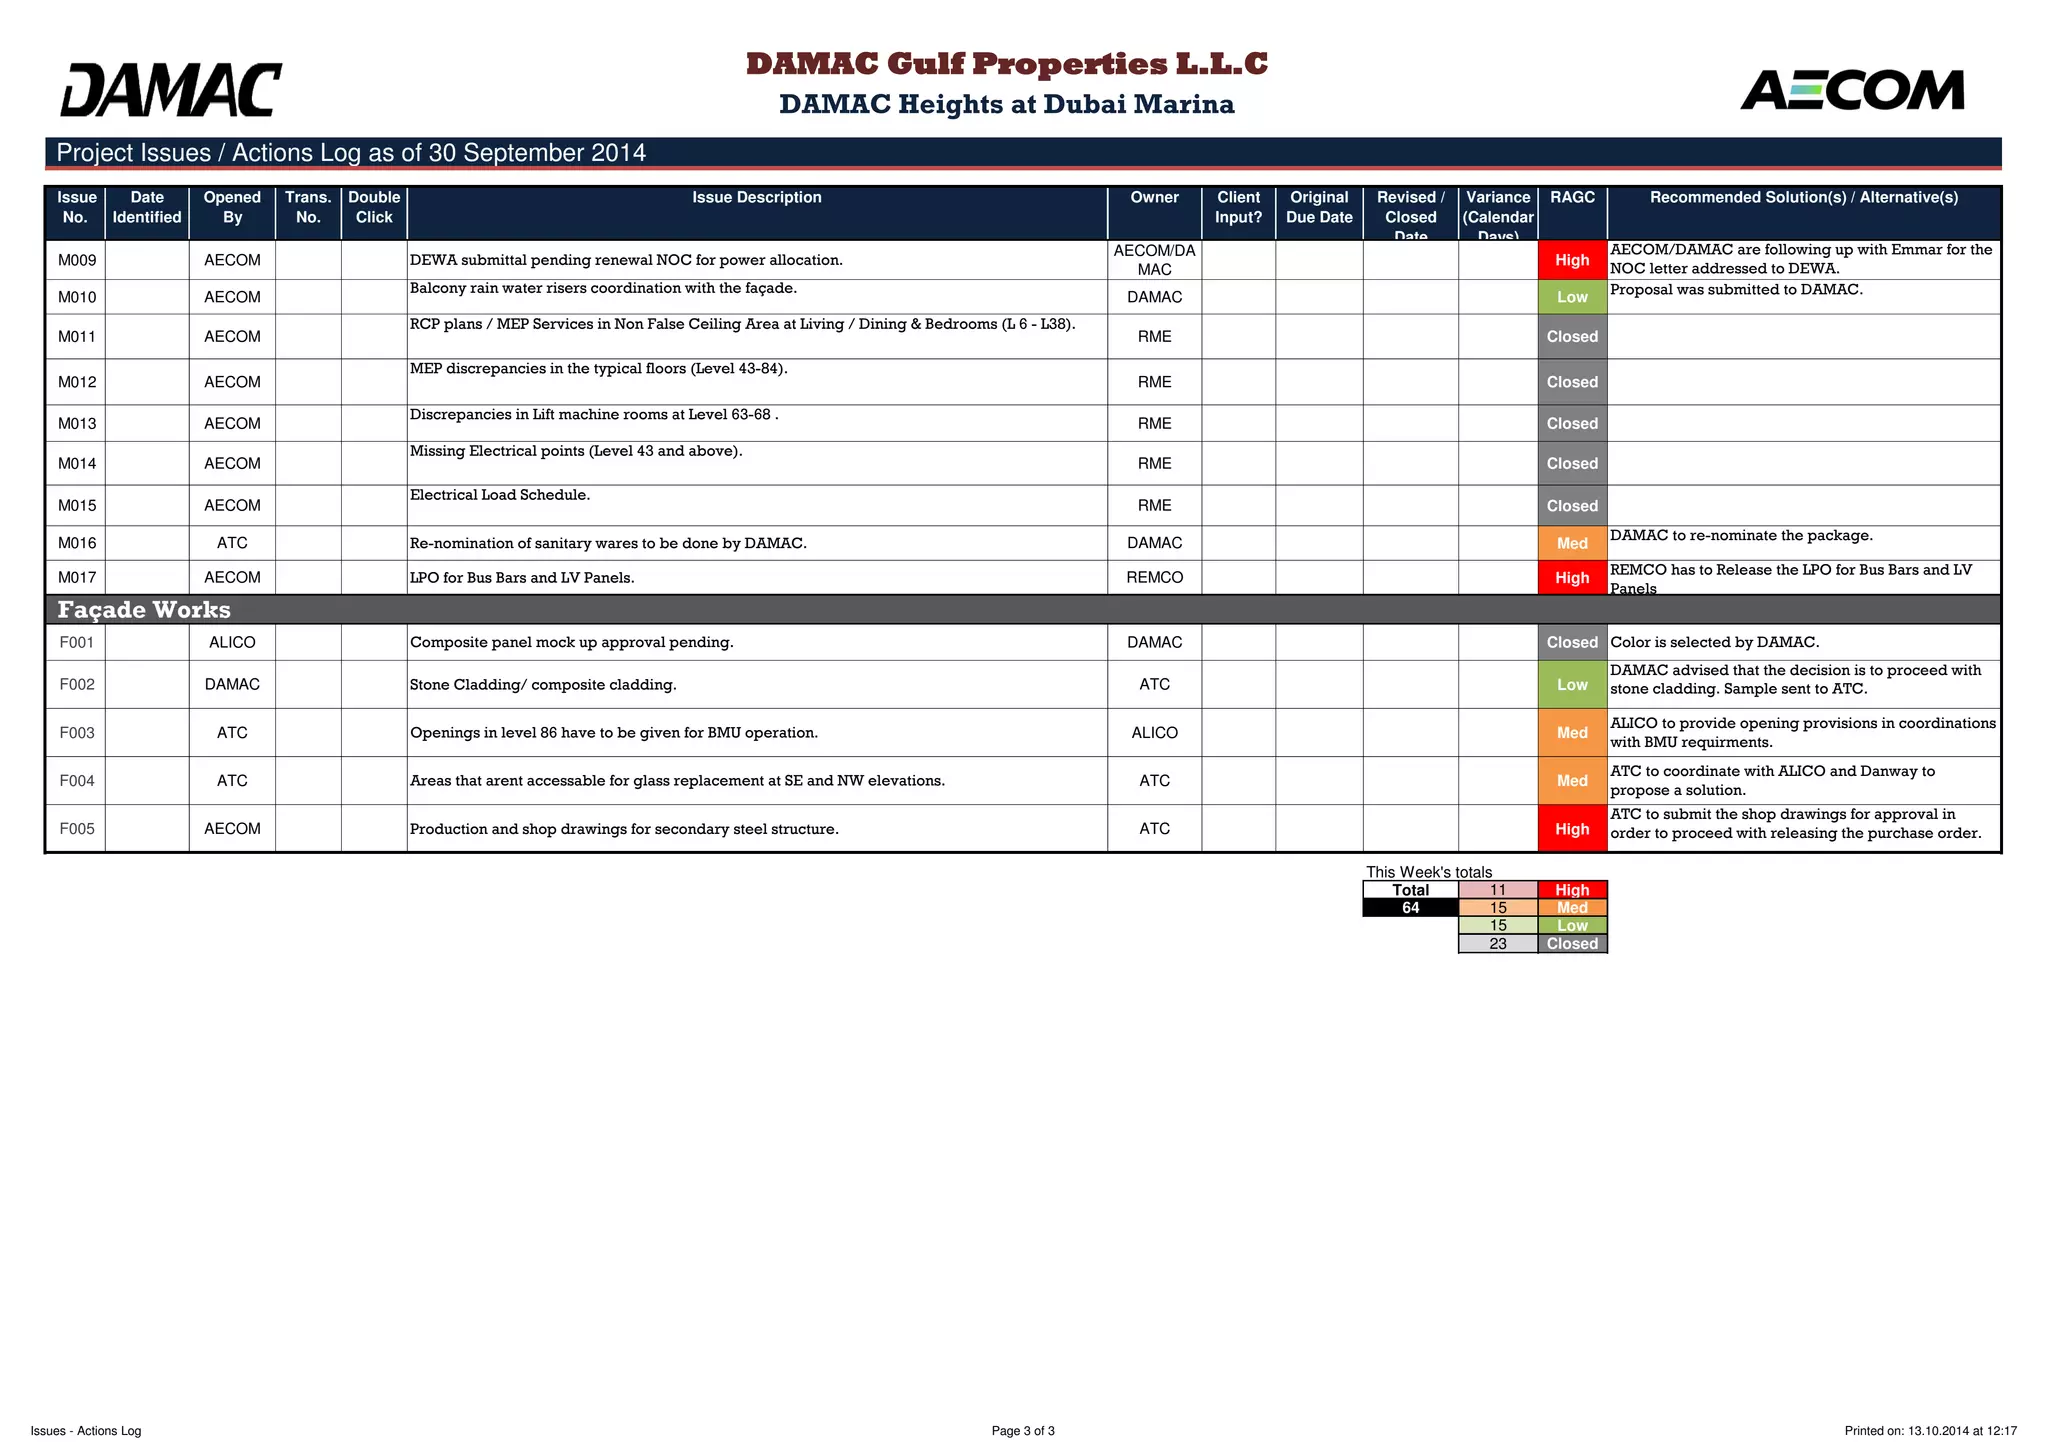Click issue number M010
The height and width of the screenshot is (1448, 2048).
pyautogui.click(x=77, y=297)
